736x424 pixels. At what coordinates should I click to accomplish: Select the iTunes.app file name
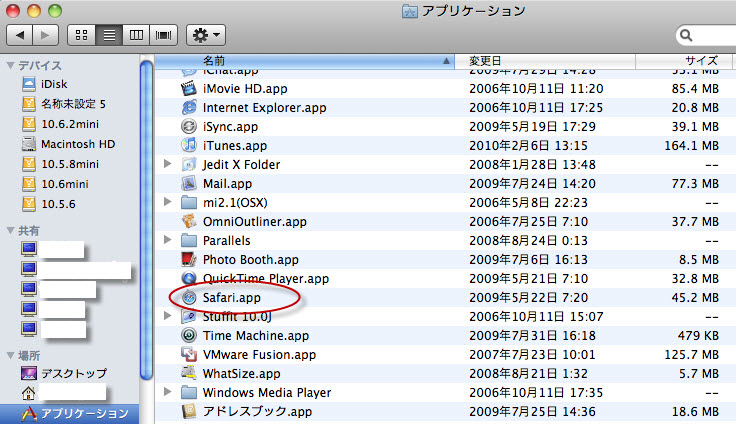tap(235, 146)
